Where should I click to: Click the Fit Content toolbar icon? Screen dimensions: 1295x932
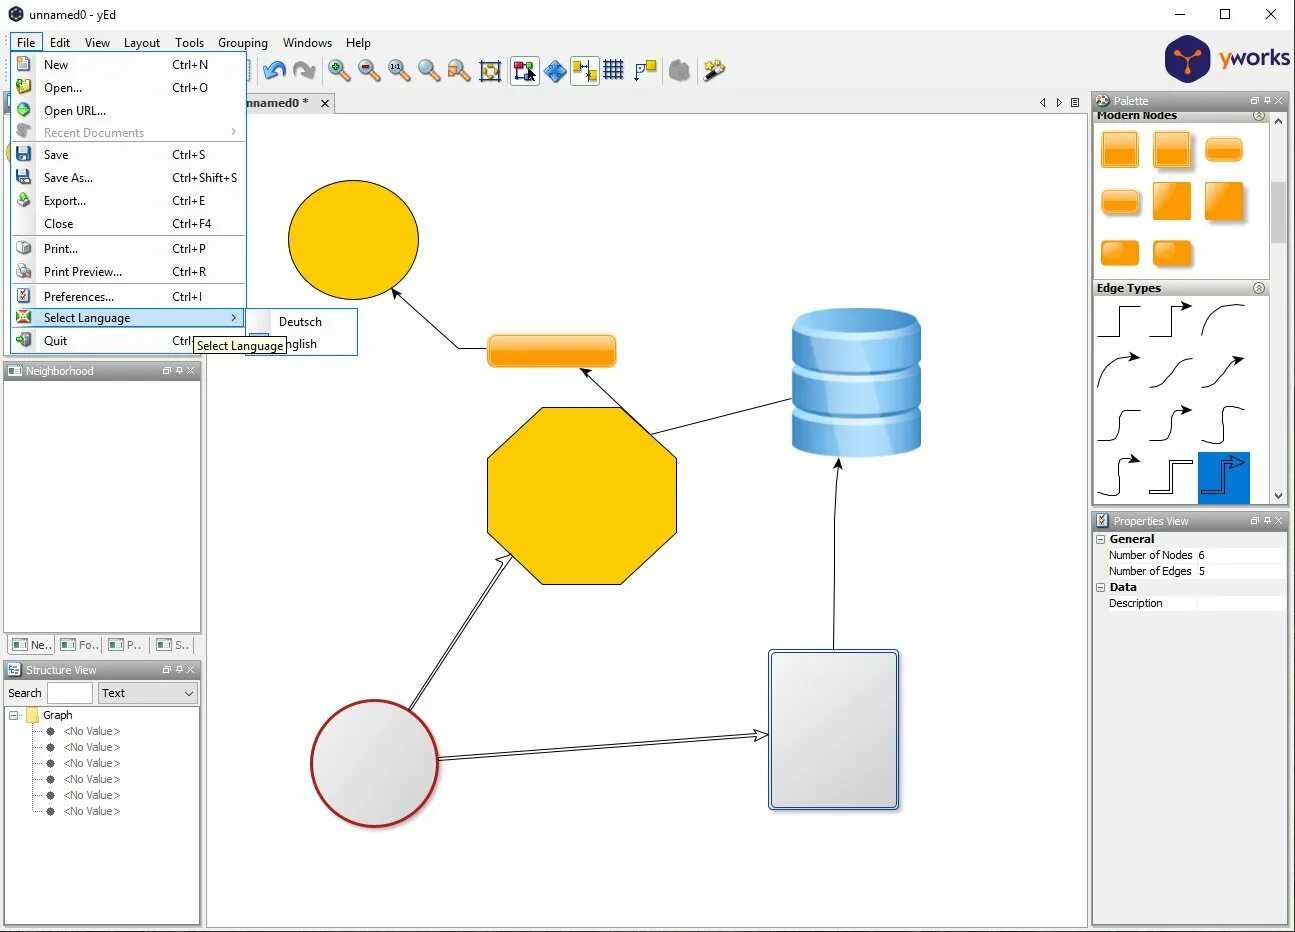coord(490,70)
